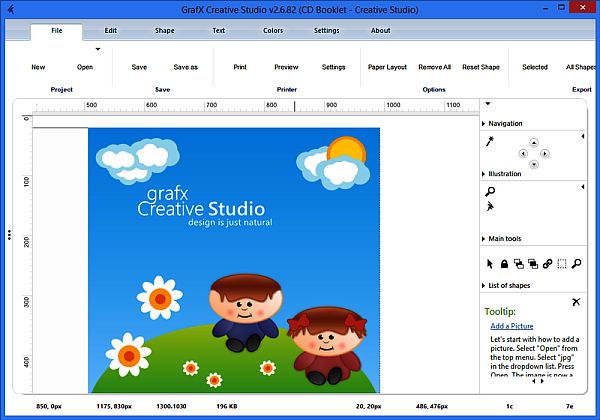This screenshot has height=420, width=600.
Task: Expand the List of shapes section
Action: coord(484,285)
